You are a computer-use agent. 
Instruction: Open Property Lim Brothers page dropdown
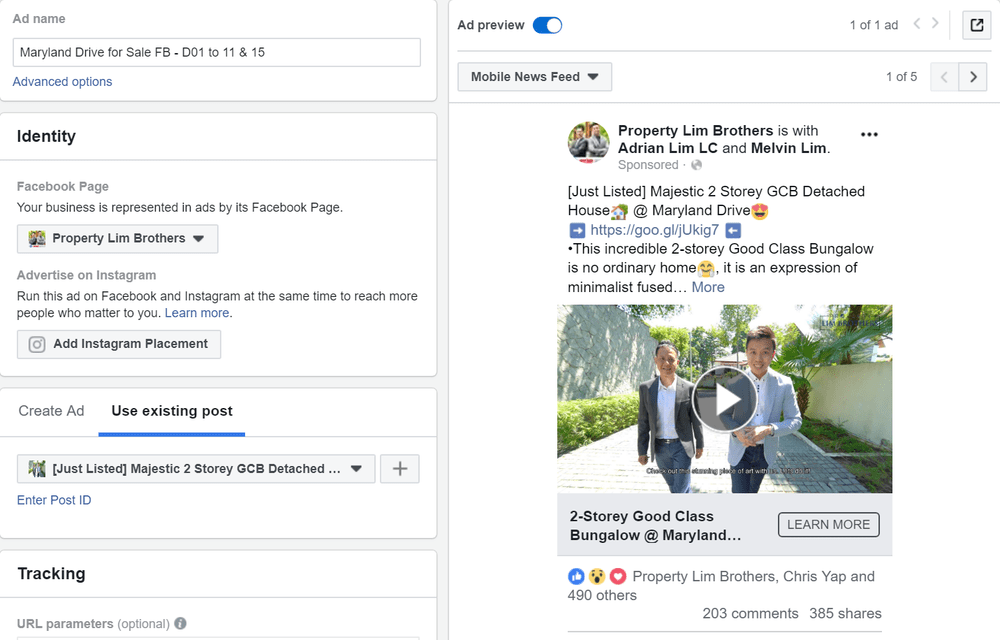click(117, 239)
